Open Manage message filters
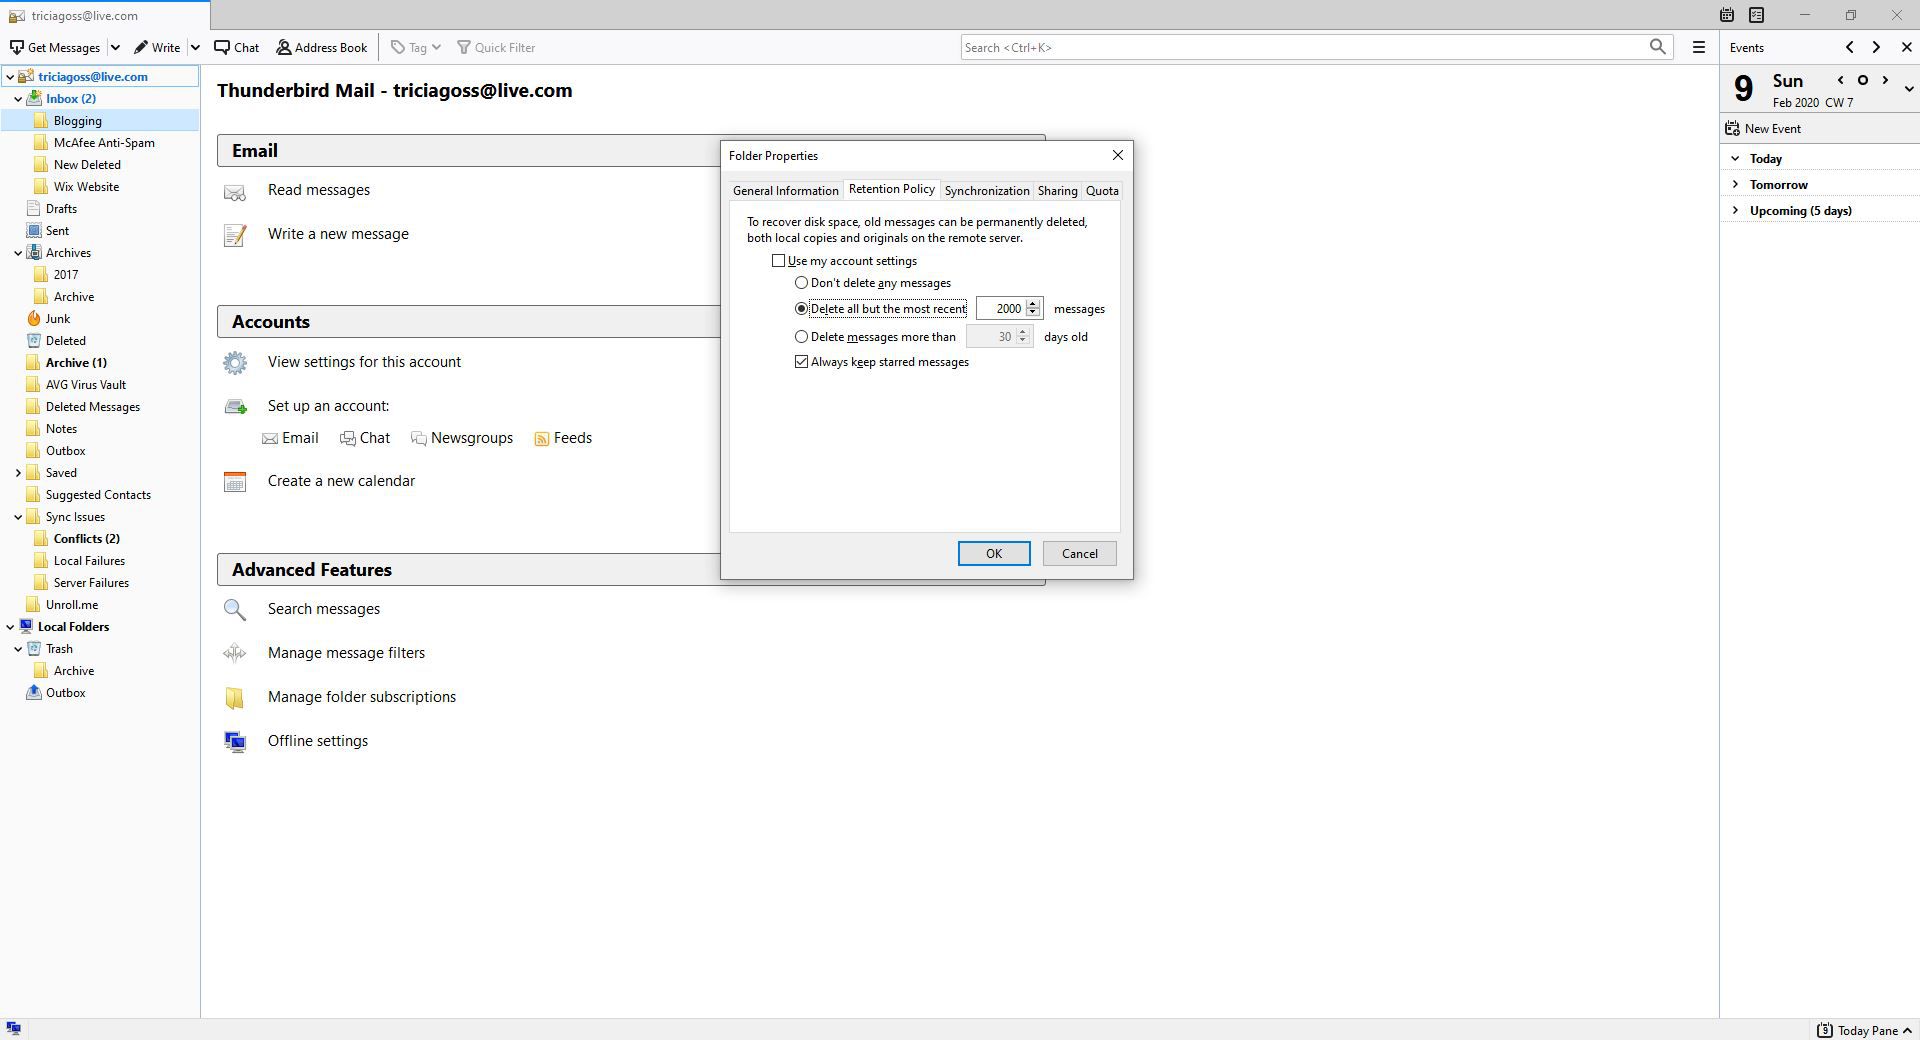 click(346, 653)
